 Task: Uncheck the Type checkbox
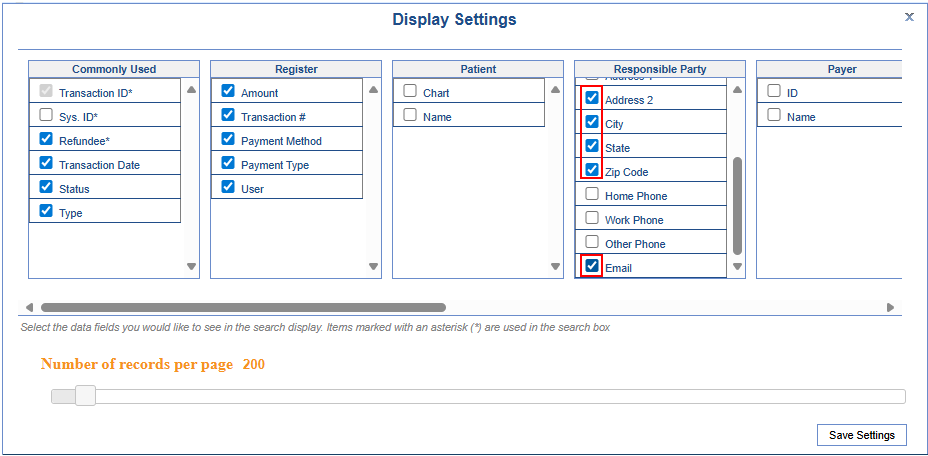click(x=46, y=211)
